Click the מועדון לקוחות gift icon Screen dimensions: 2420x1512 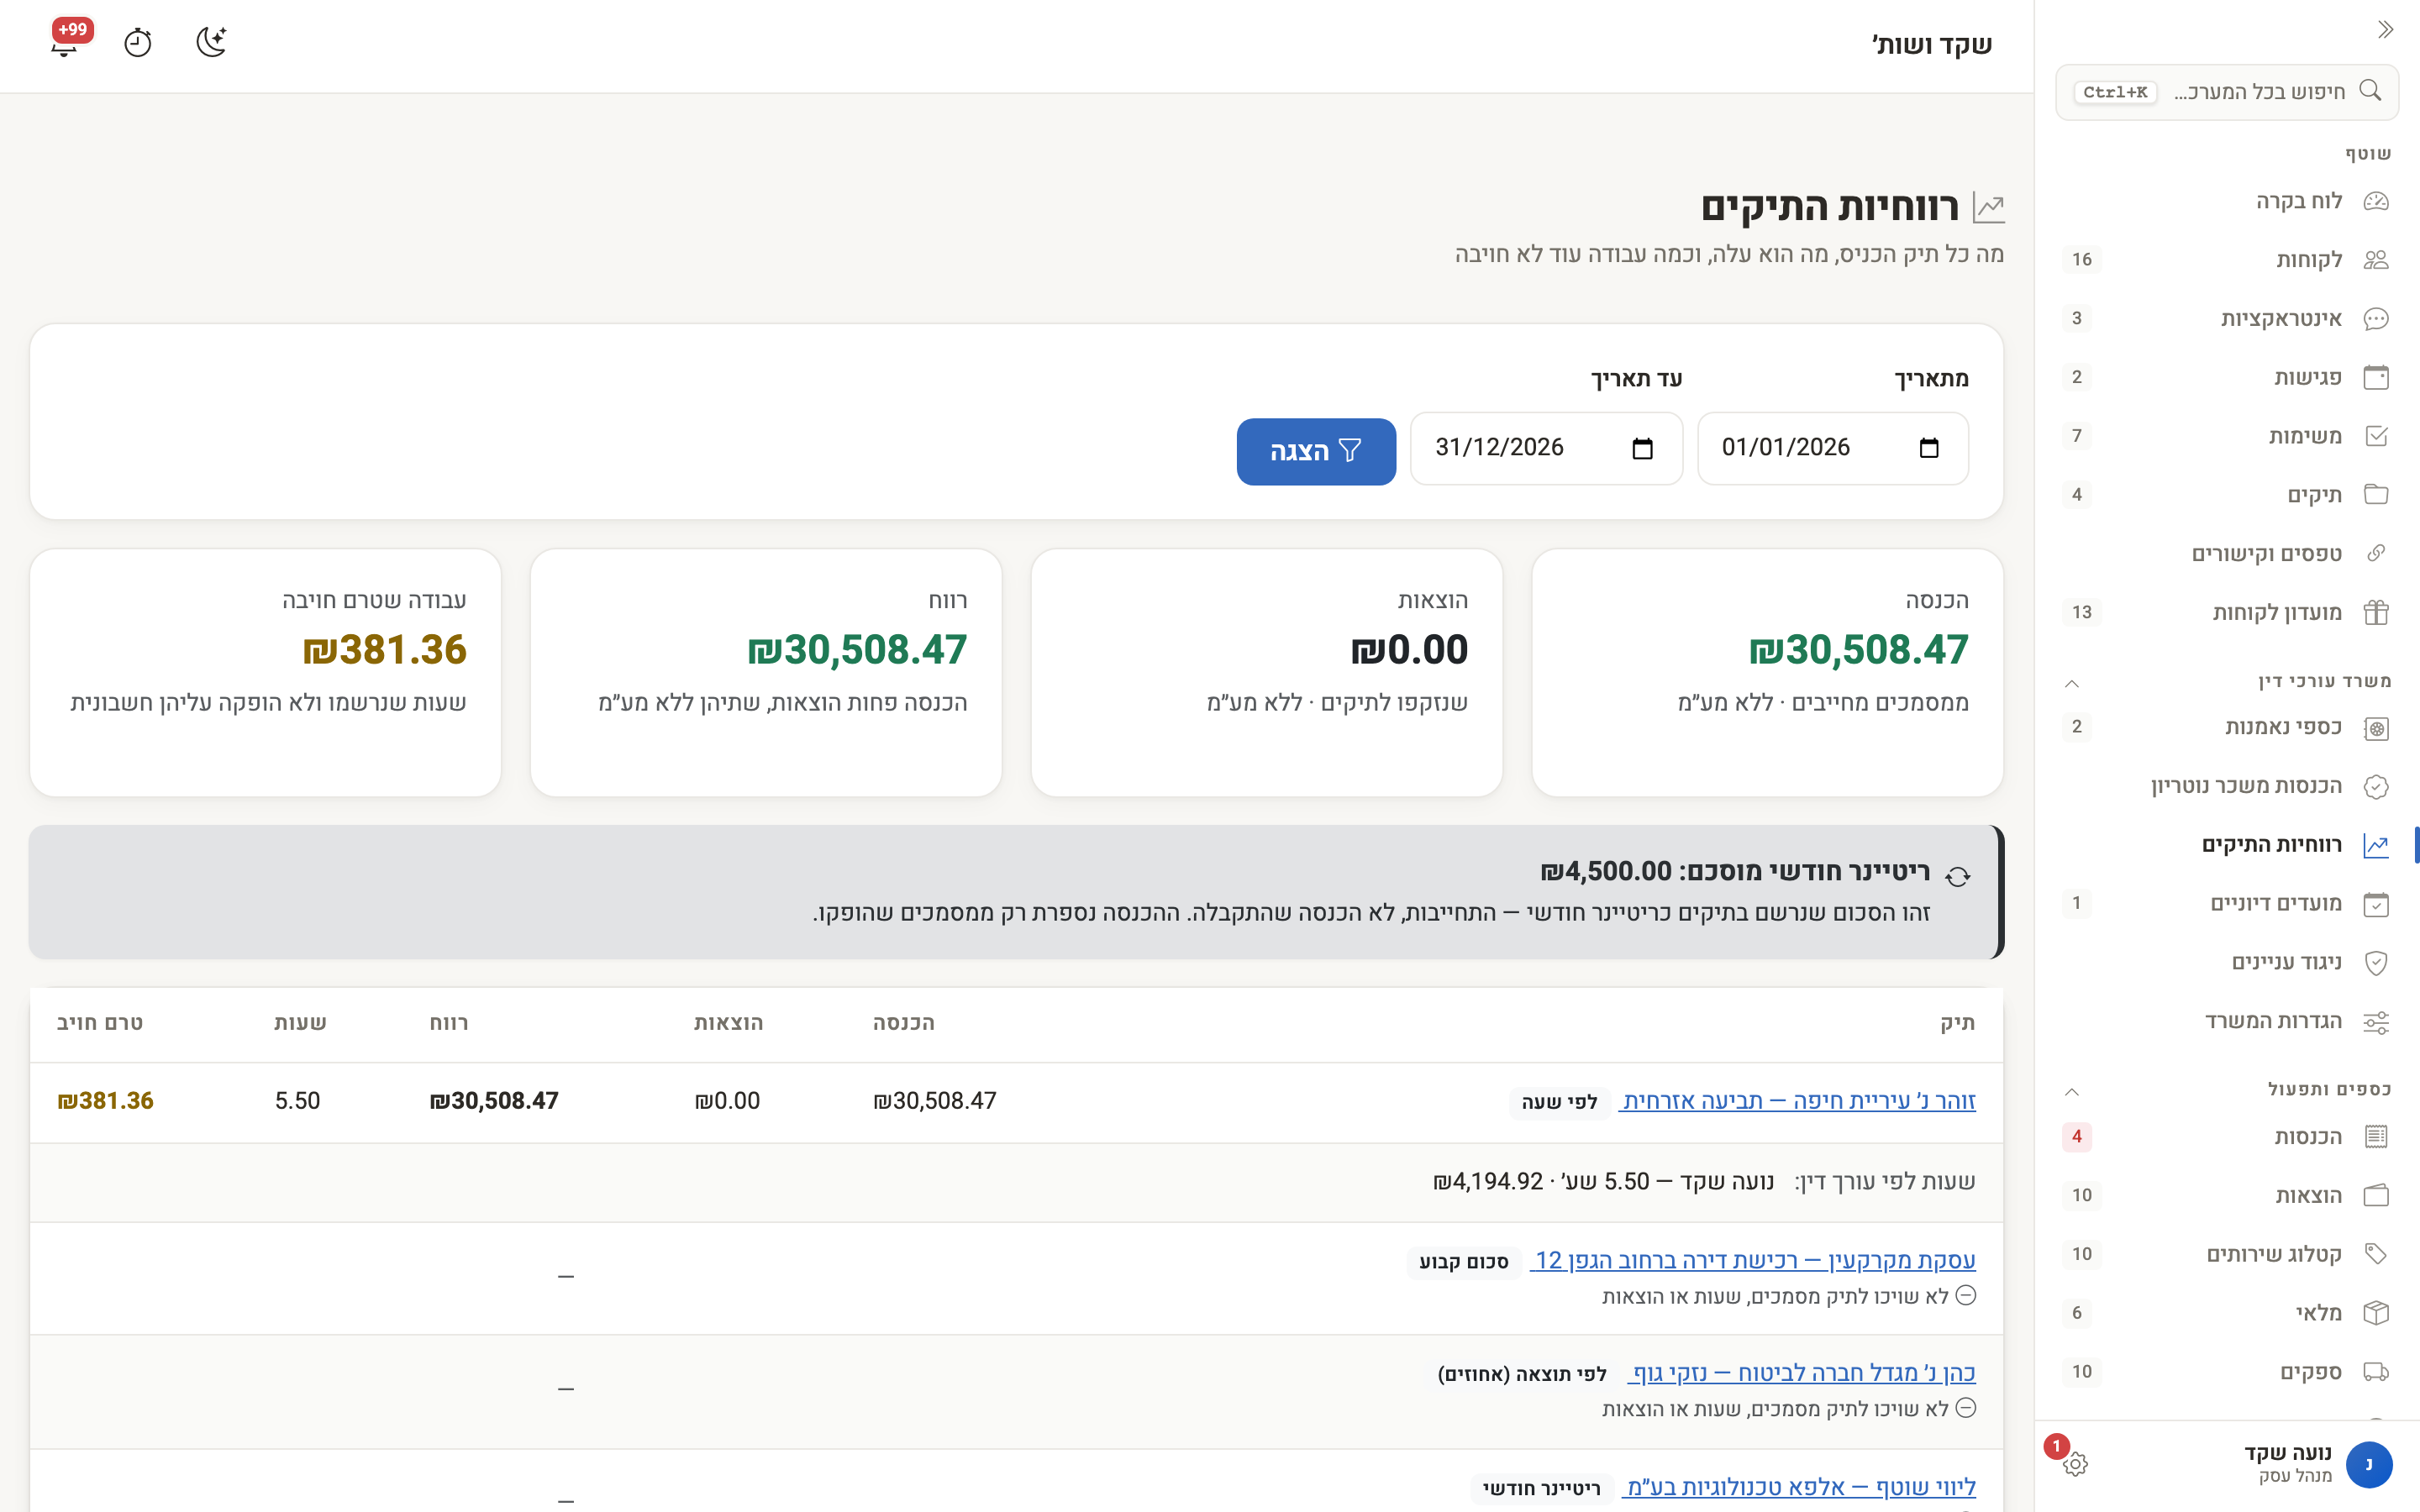tap(2376, 612)
